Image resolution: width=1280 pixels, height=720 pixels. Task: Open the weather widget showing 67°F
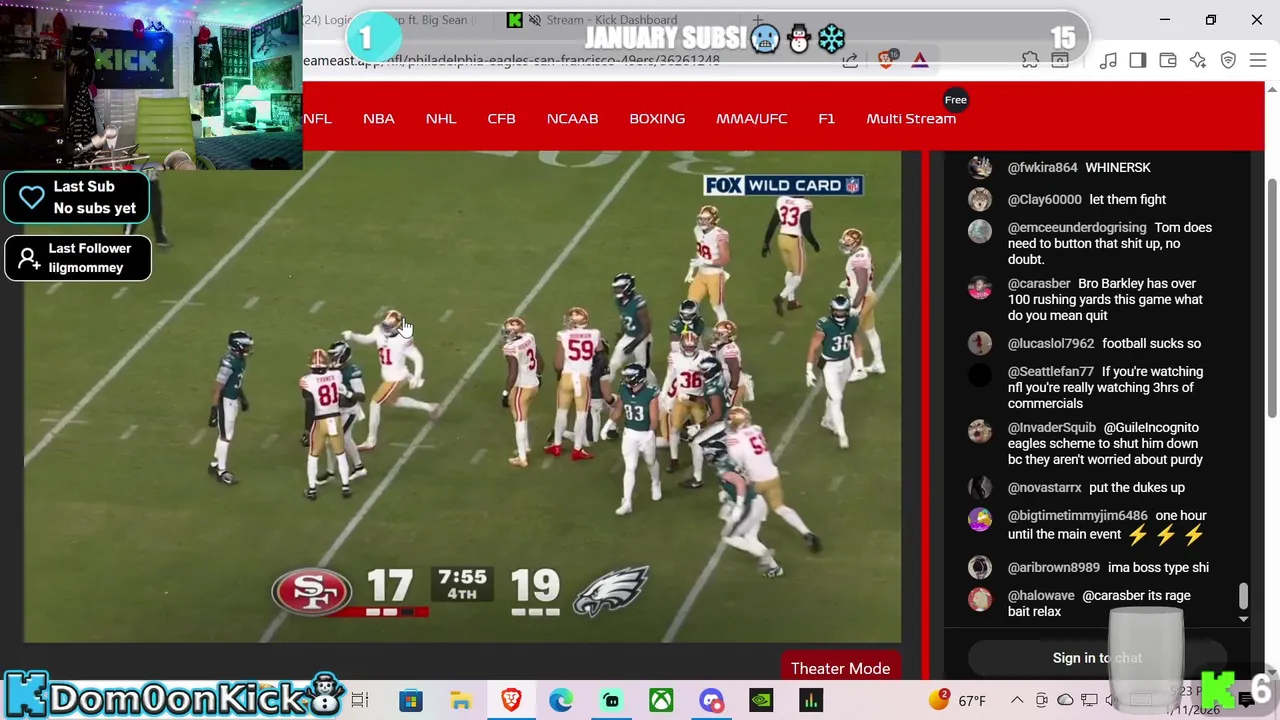point(958,700)
